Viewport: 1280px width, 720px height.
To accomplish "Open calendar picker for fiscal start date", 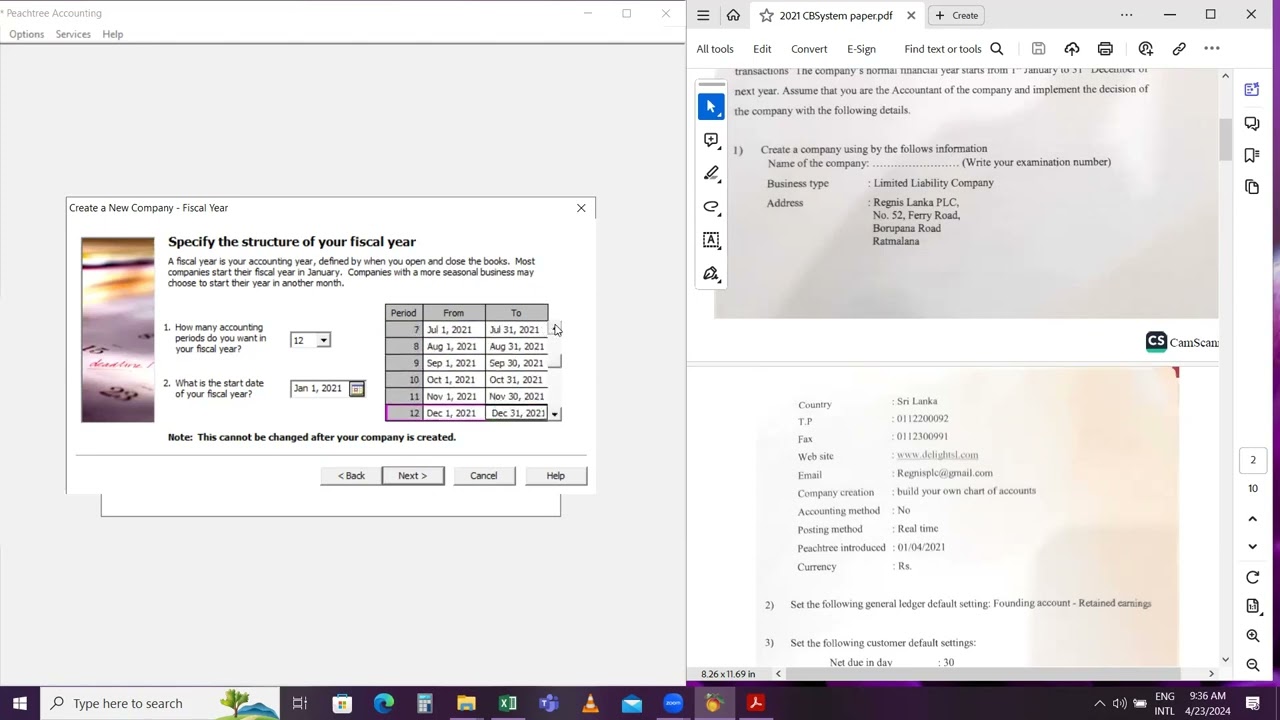I will 356,388.
